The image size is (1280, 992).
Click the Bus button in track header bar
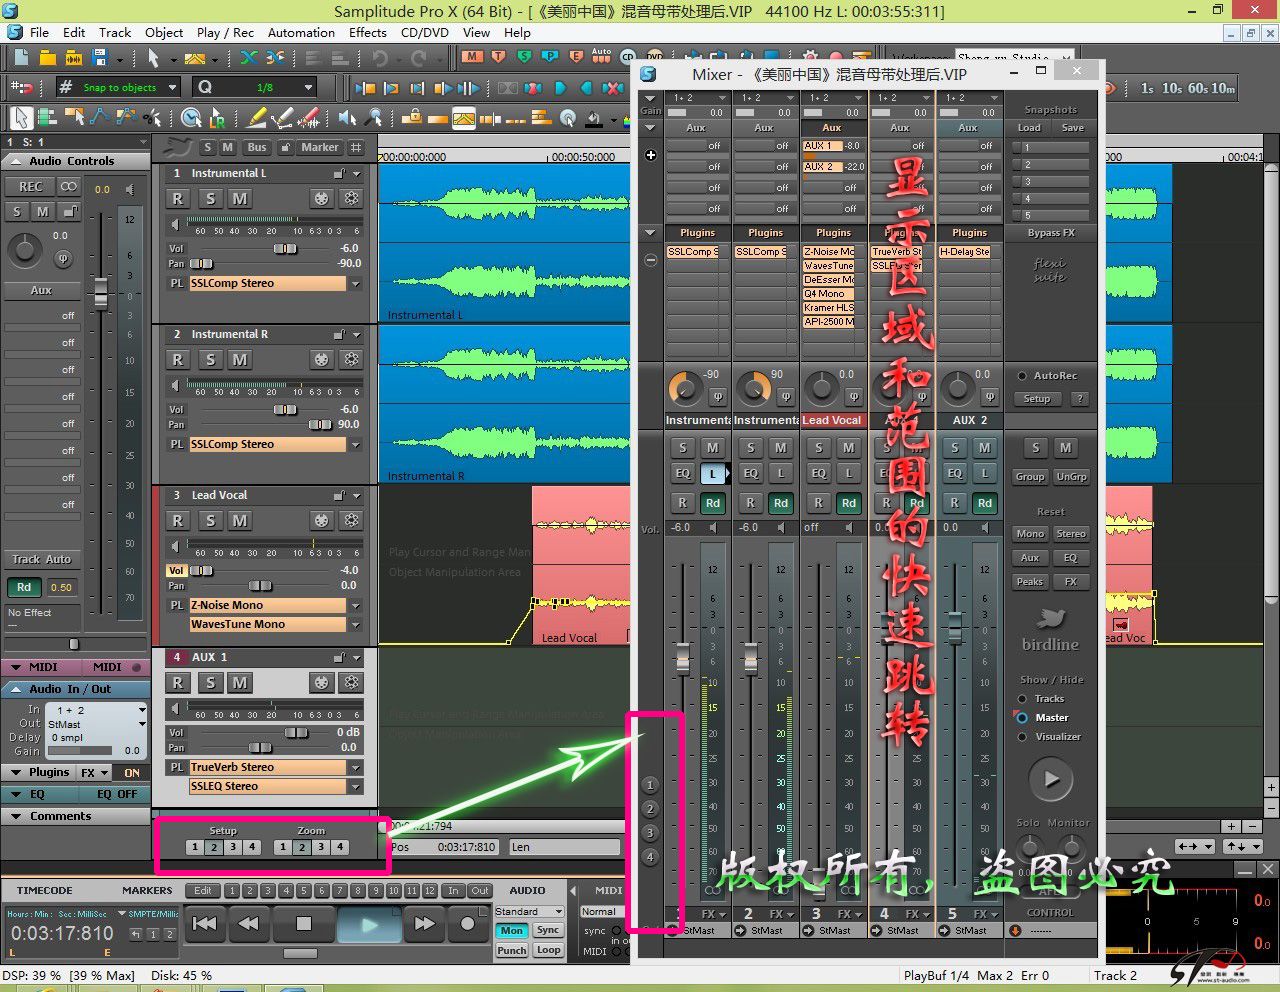pos(257,147)
